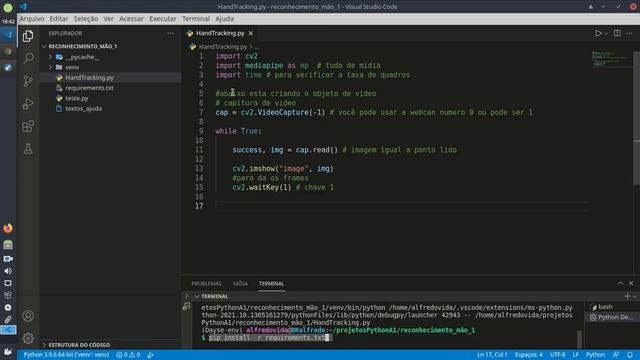Screen dimensions: 640x360
Task: Change language mode via Python
Action: click(596, 355)
